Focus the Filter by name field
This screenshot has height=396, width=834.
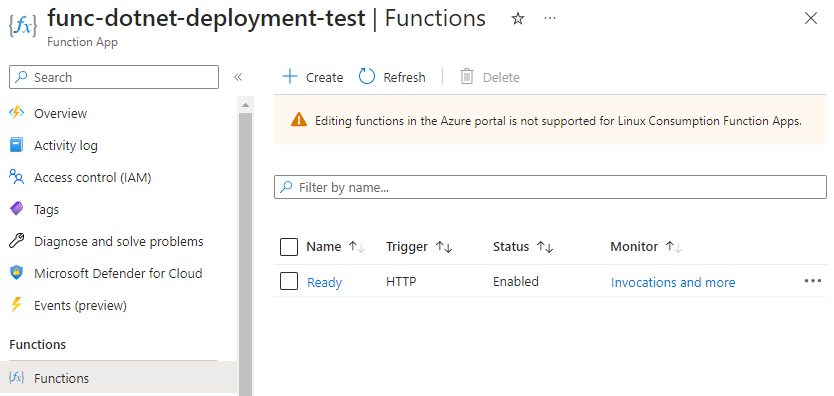click(551, 187)
